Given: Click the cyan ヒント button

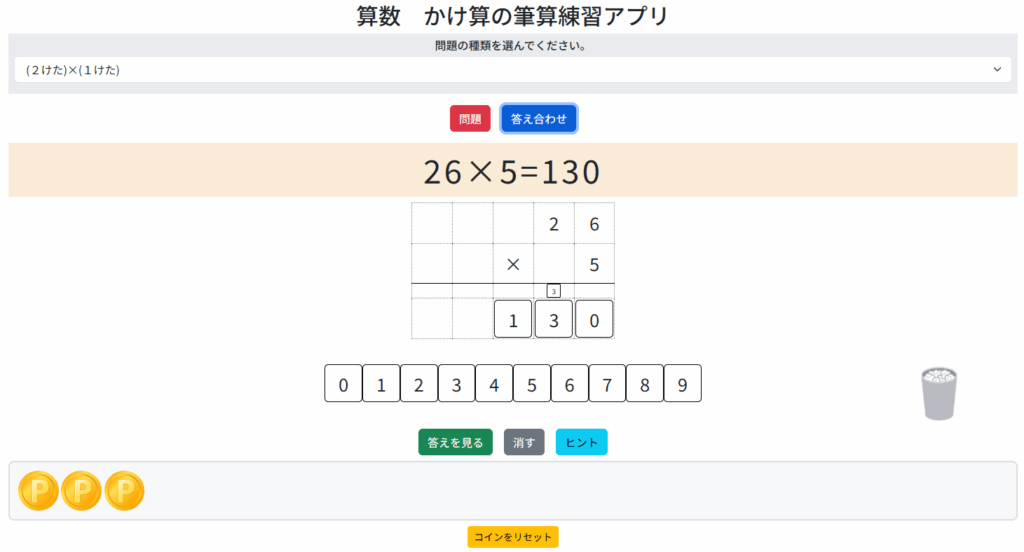Looking at the screenshot, I should pos(581,442).
